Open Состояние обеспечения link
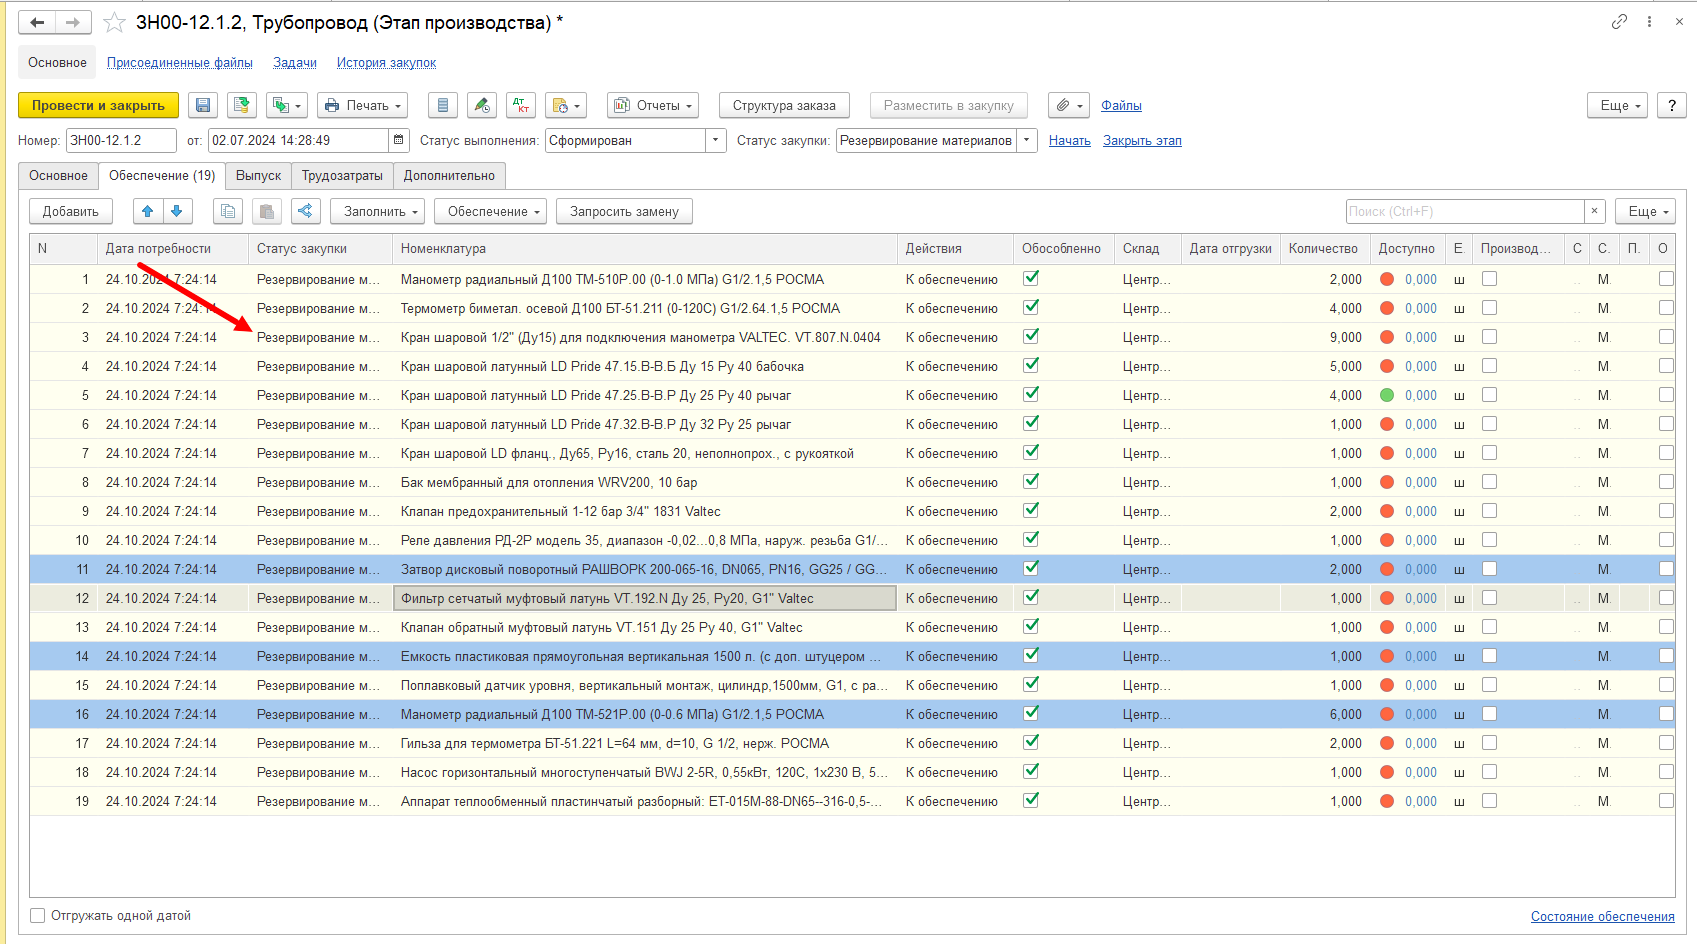 pos(1602,916)
